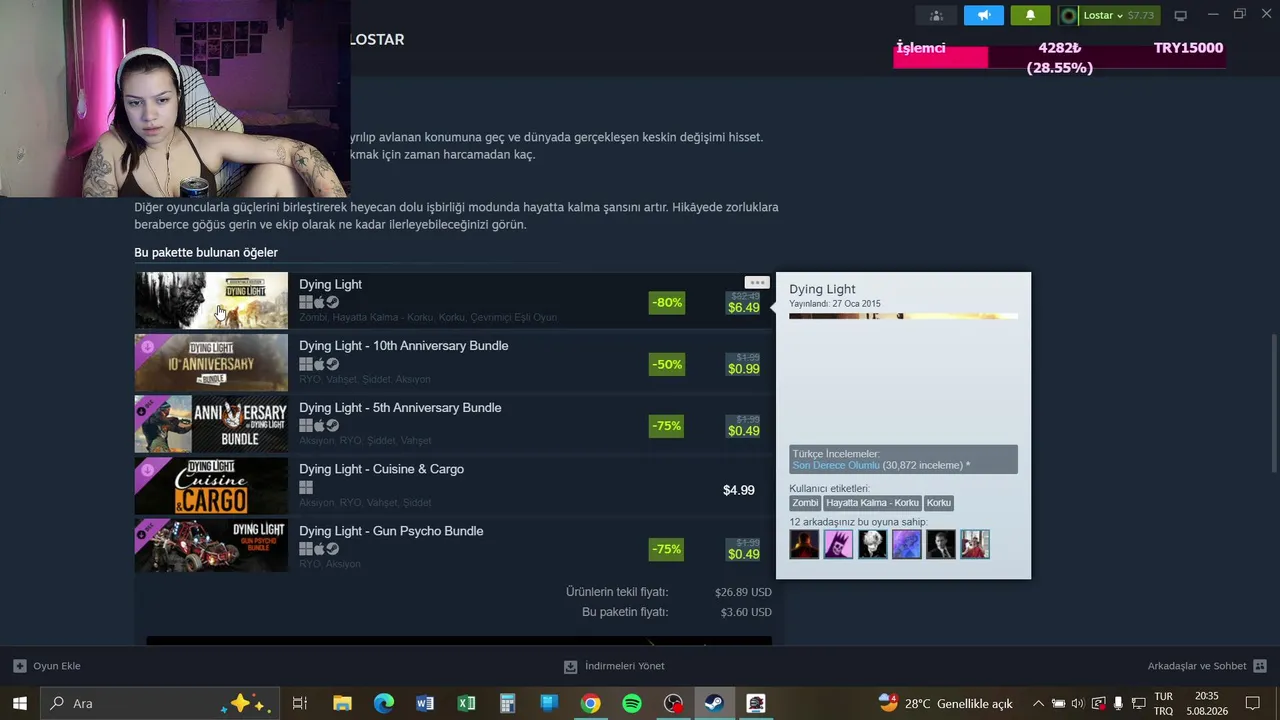Click 'Son Derece Olumlu' review summary
Viewport: 1280px width, 720px height.
tap(836, 465)
